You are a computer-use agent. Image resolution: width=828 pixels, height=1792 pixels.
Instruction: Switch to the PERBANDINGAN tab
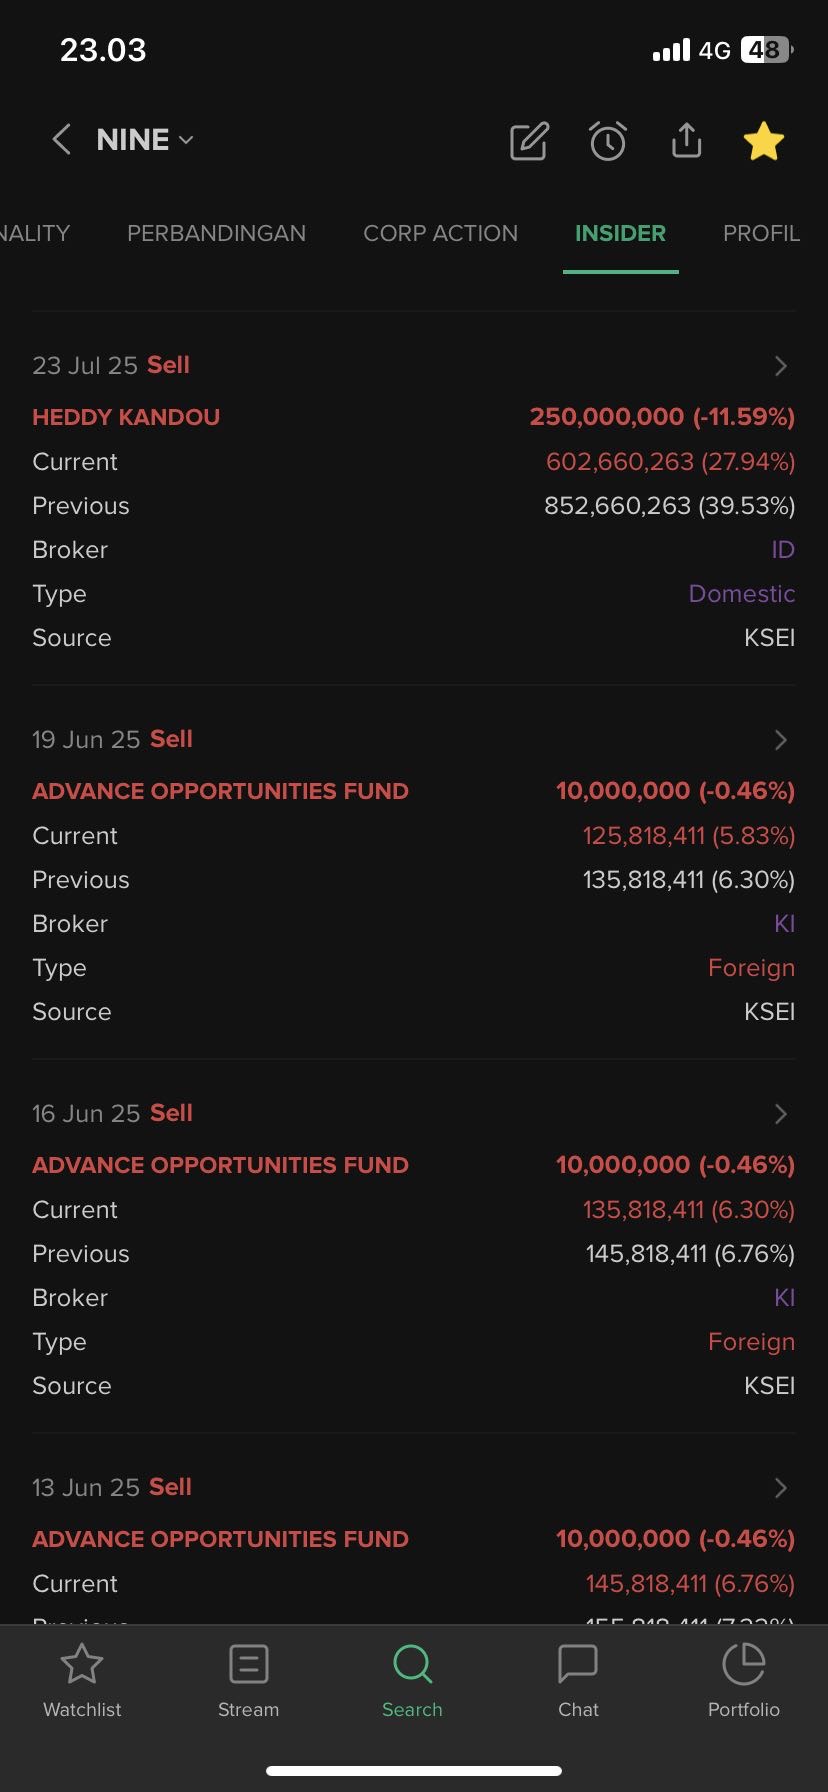pos(216,233)
